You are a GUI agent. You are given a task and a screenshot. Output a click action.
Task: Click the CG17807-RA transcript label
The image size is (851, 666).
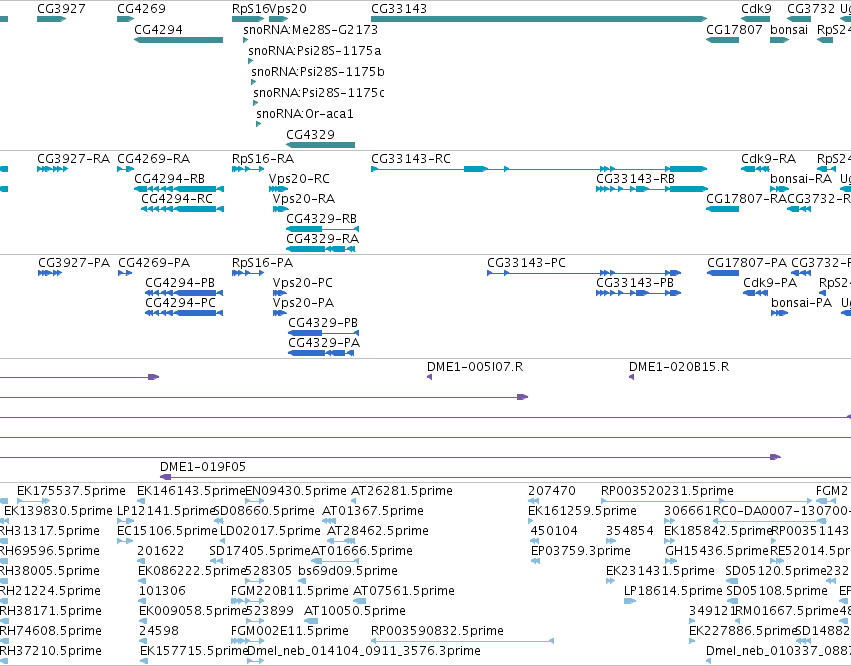pos(746,199)
